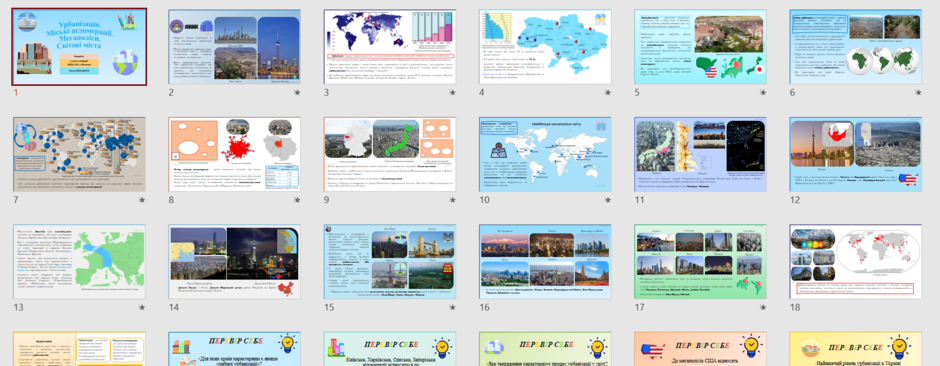The height and width of the screenshot is (366, 940).
Task: Select slide 13 thumbnail with Europe map
Action: (x=79, y=262)
